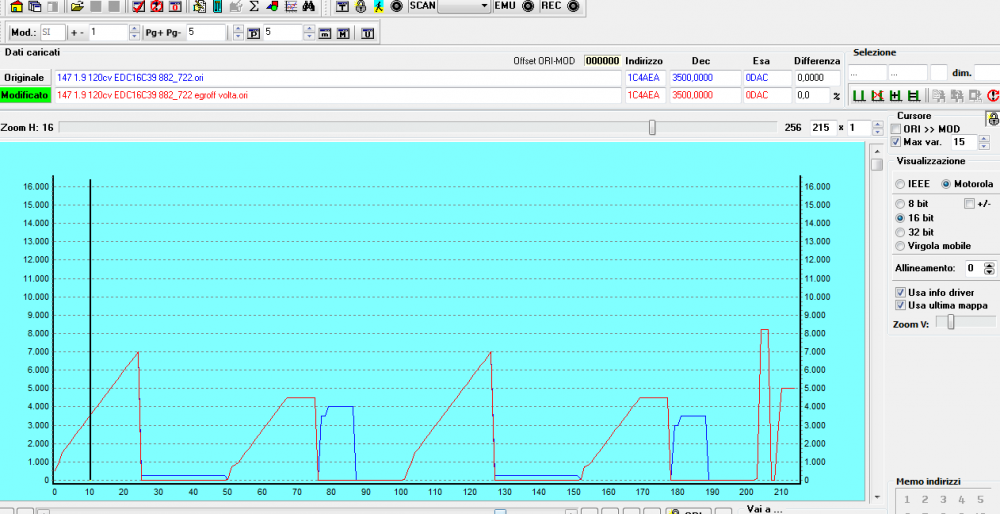
Task: Click the stepper right of the P value field
Action: (x=309, y=33)
